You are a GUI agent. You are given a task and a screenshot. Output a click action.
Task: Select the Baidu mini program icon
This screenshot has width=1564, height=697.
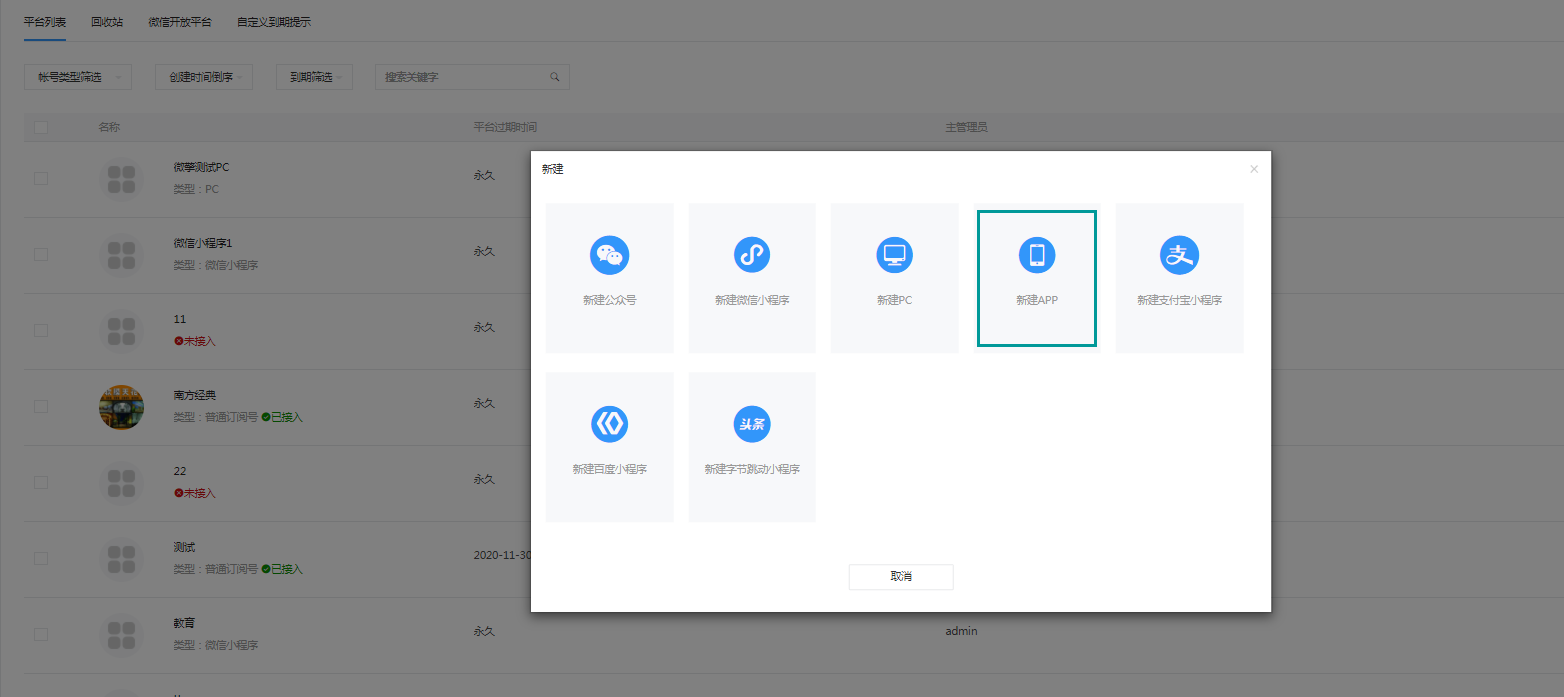pyautogui.click(x=609, y=425)
